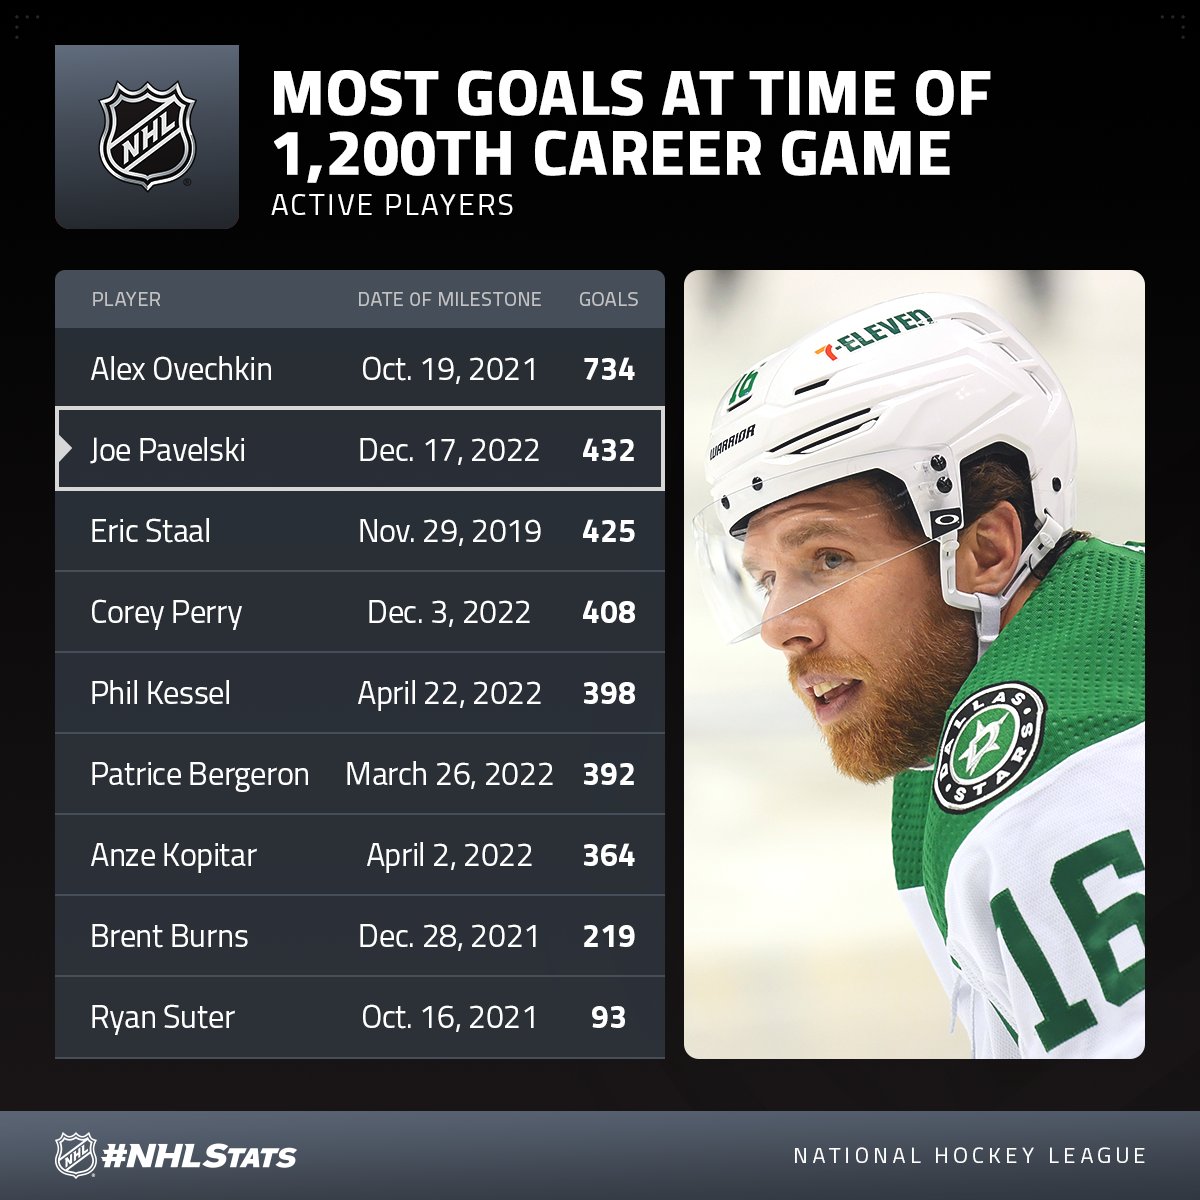Click the DATE OF MILESTONE column header
The width and height of the screenshot is (1200, 1200).
point(449,299)
